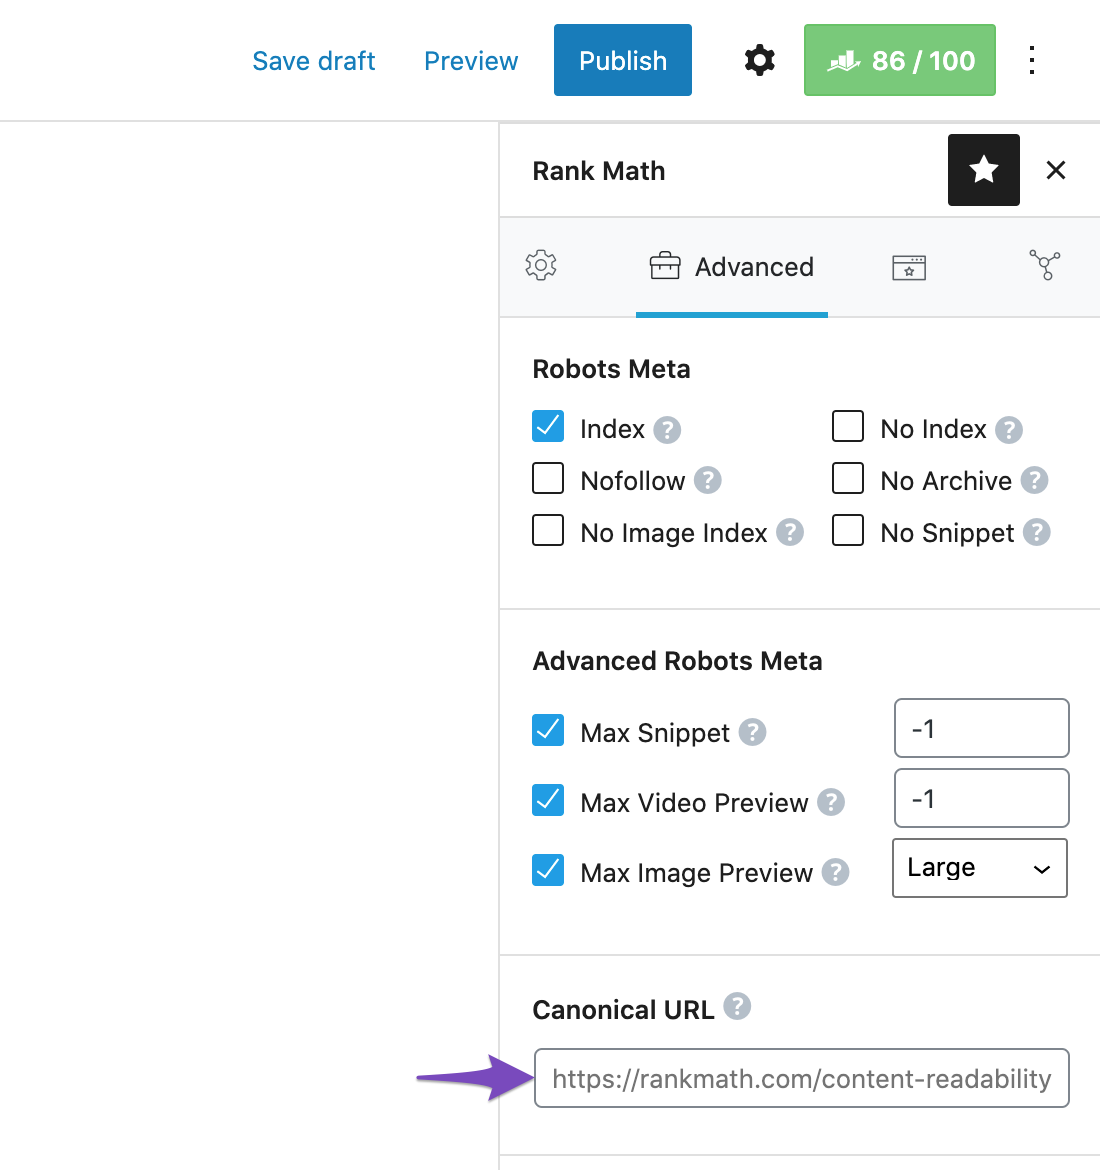Open the Rank Math 86 / 100 score button
The width and height of the screenshot is (1100, 1170).
(899, 60)
